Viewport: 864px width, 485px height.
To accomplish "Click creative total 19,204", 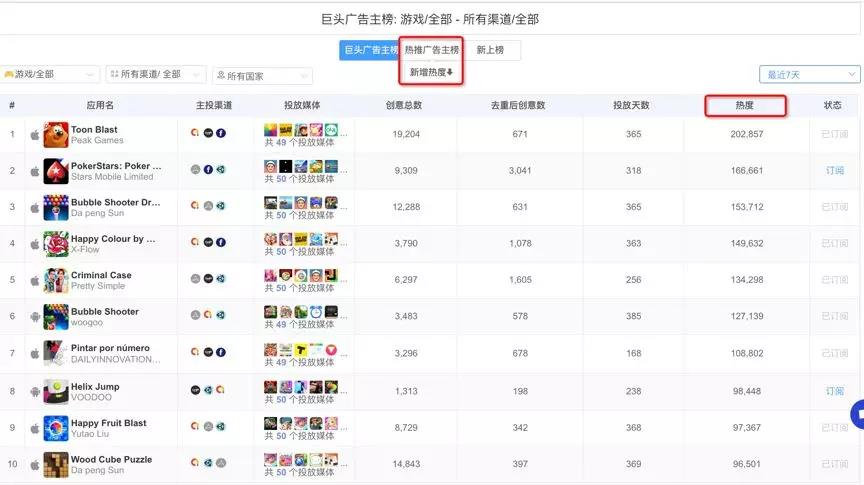I will [x=406, y=134].
